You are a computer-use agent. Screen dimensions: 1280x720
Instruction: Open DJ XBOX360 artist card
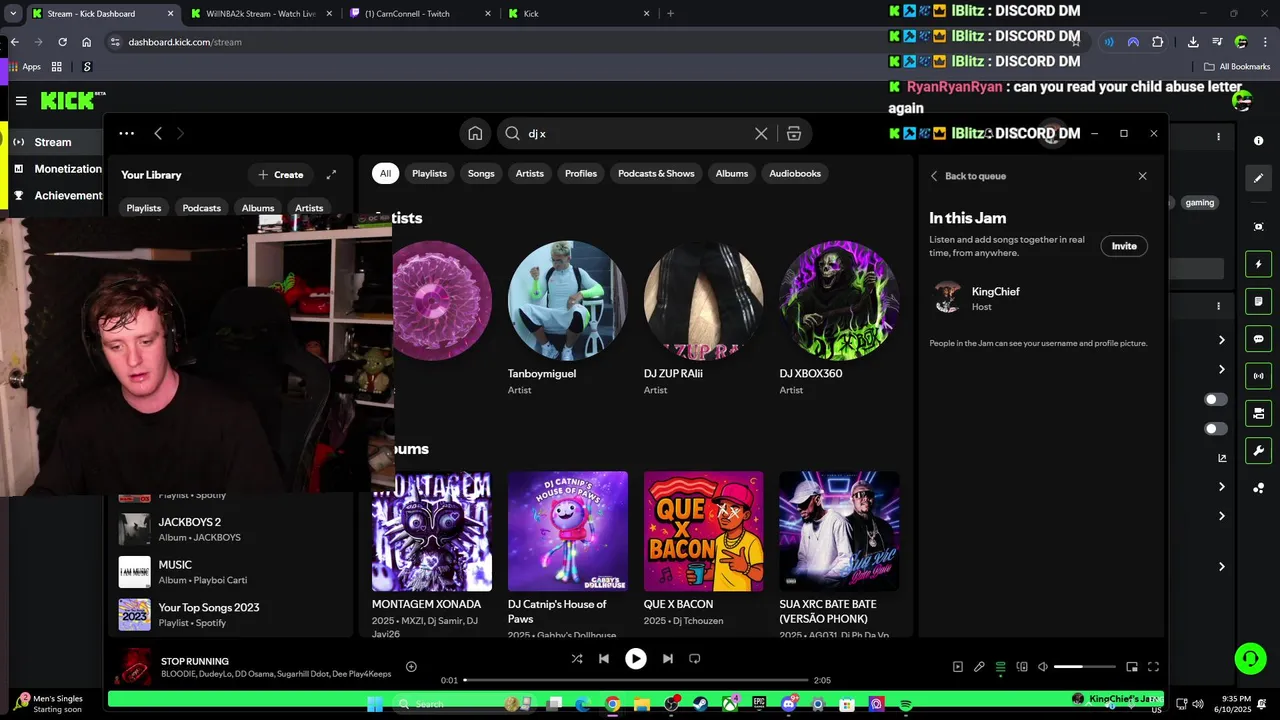(839, 318)
